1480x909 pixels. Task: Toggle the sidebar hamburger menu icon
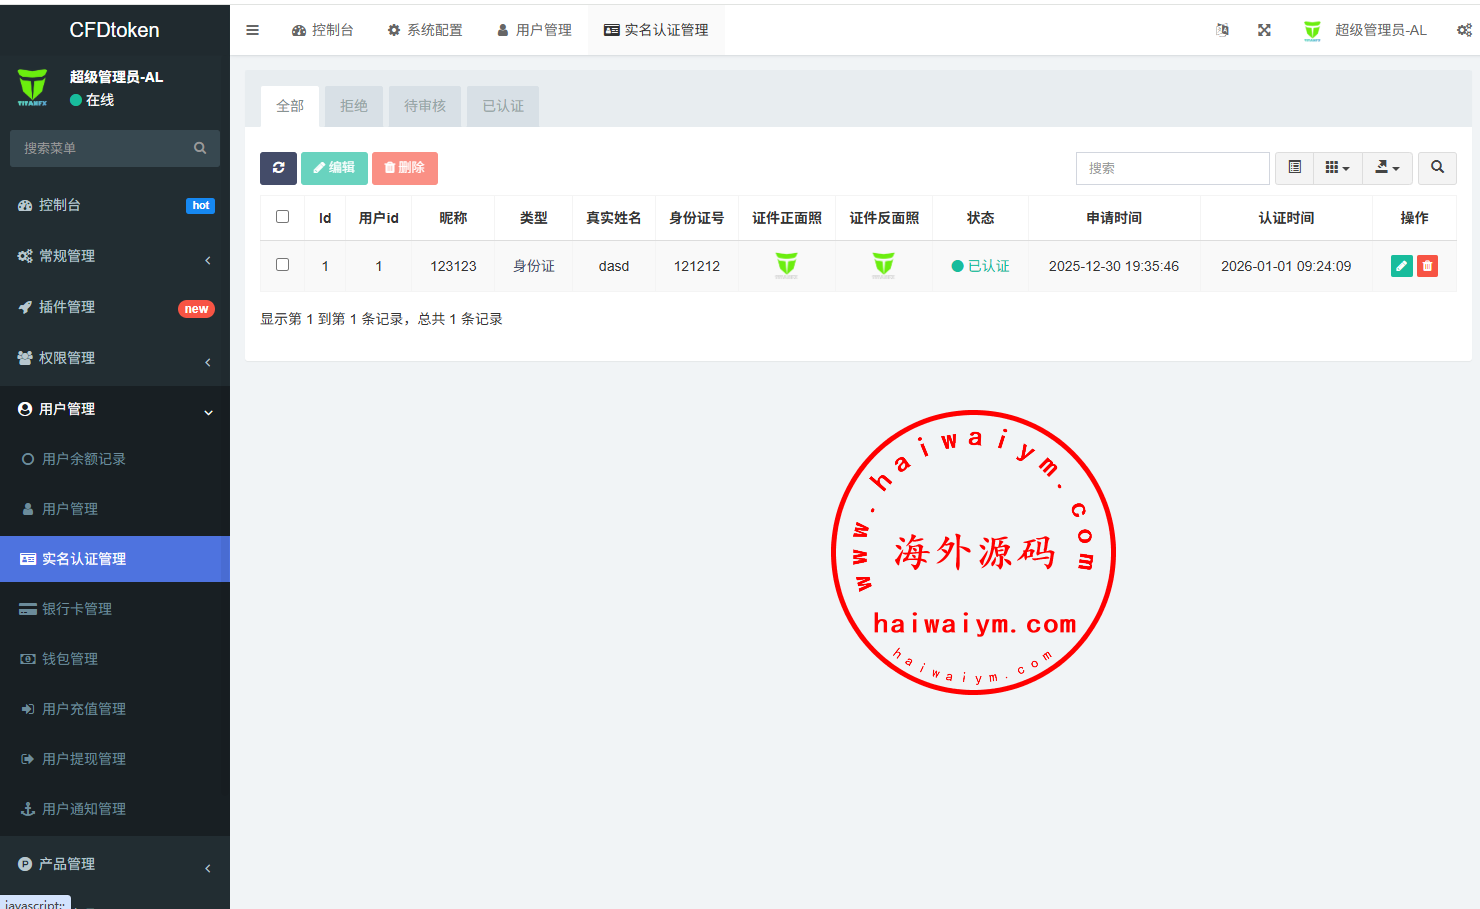point(252,30)
